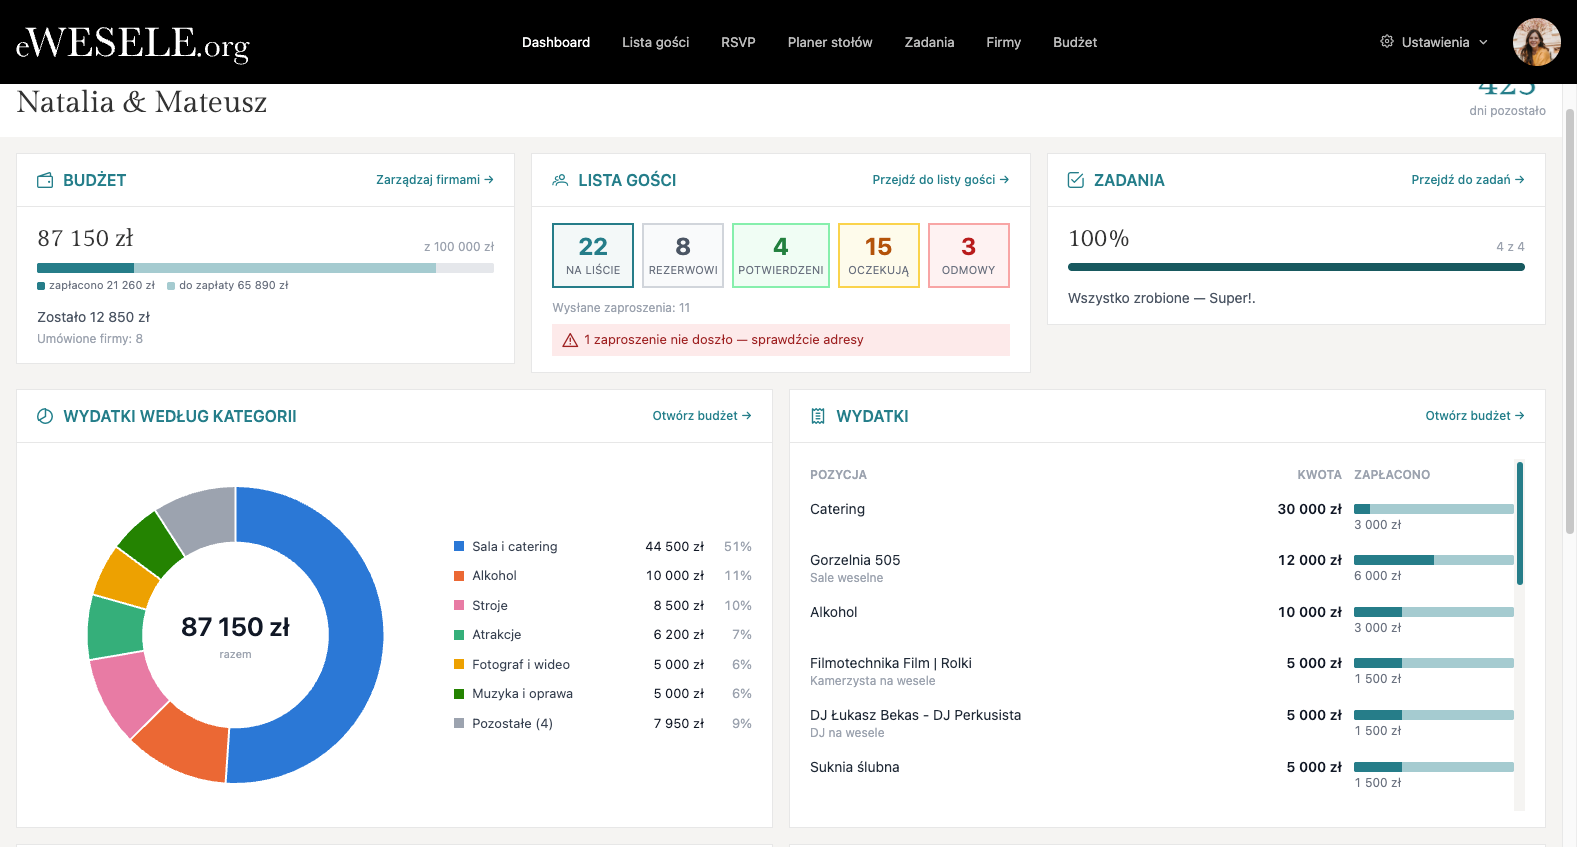The image size is (1577, 847).
Task: Open Planer stołów in the navigation
Action: point(830,42)
